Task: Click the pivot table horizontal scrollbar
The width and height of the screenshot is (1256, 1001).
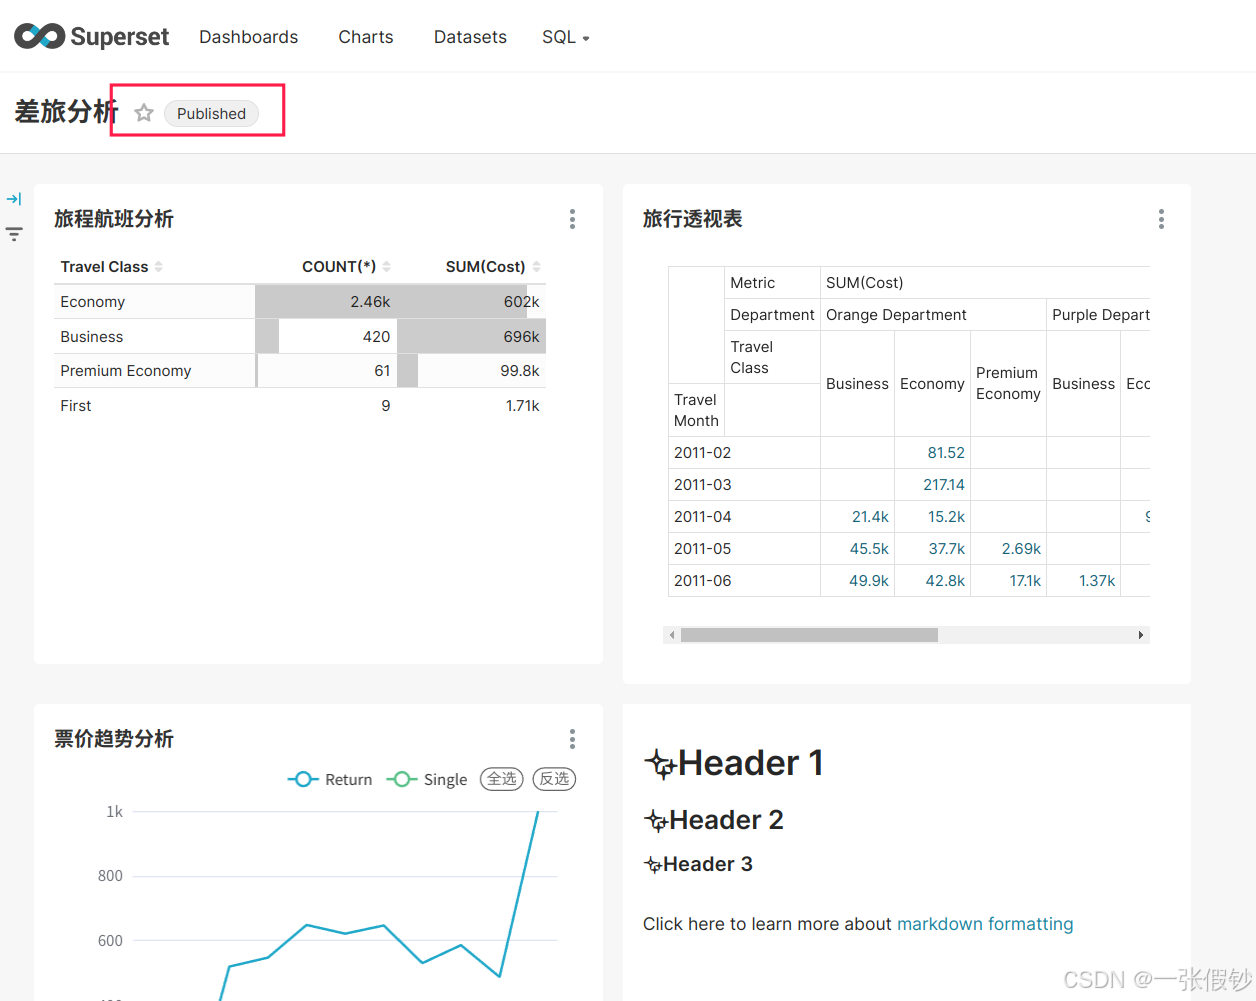Action: pos(809,635)
